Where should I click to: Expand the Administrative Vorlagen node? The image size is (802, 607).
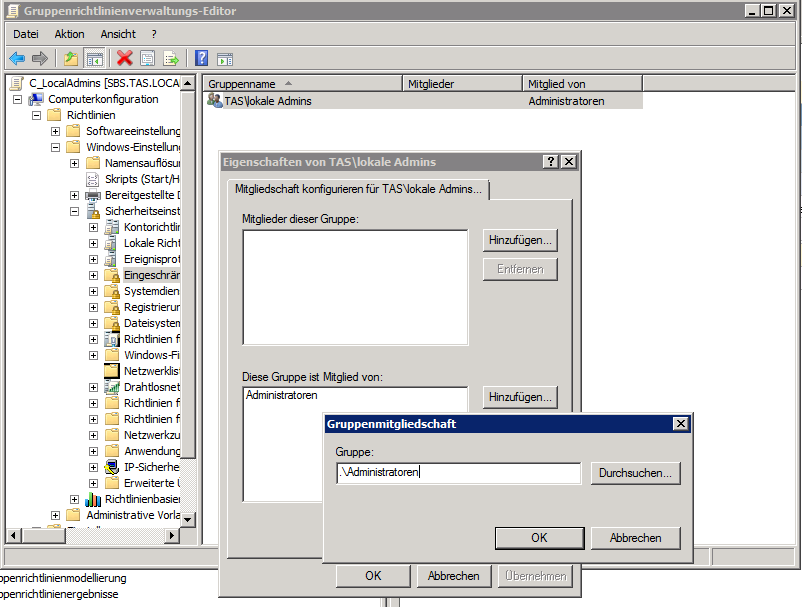tap(55, 515)
